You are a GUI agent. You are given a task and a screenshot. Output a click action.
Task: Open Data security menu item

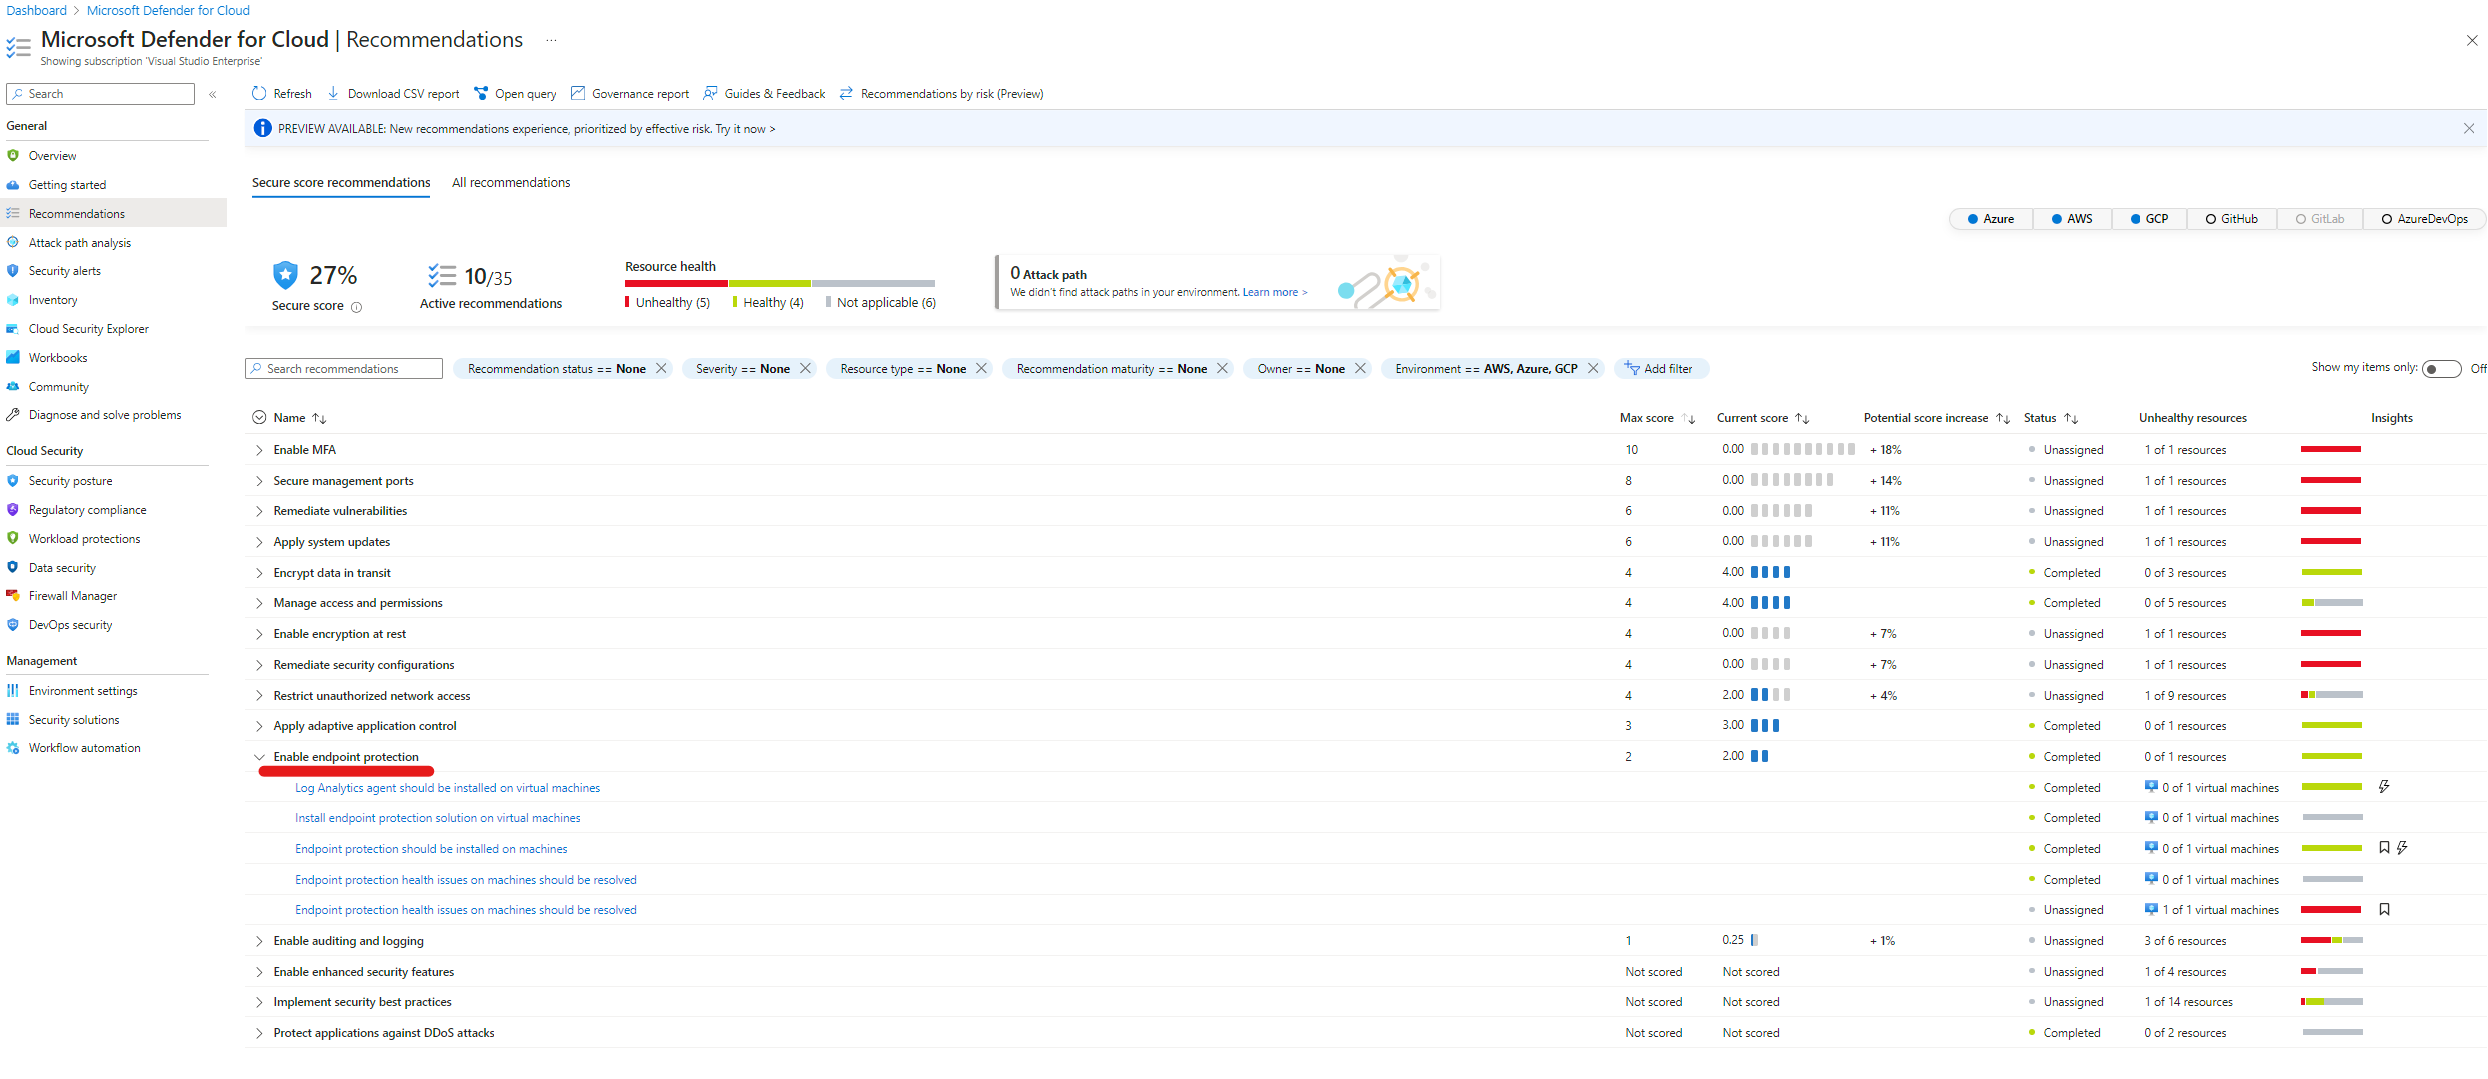click(62, 568)
